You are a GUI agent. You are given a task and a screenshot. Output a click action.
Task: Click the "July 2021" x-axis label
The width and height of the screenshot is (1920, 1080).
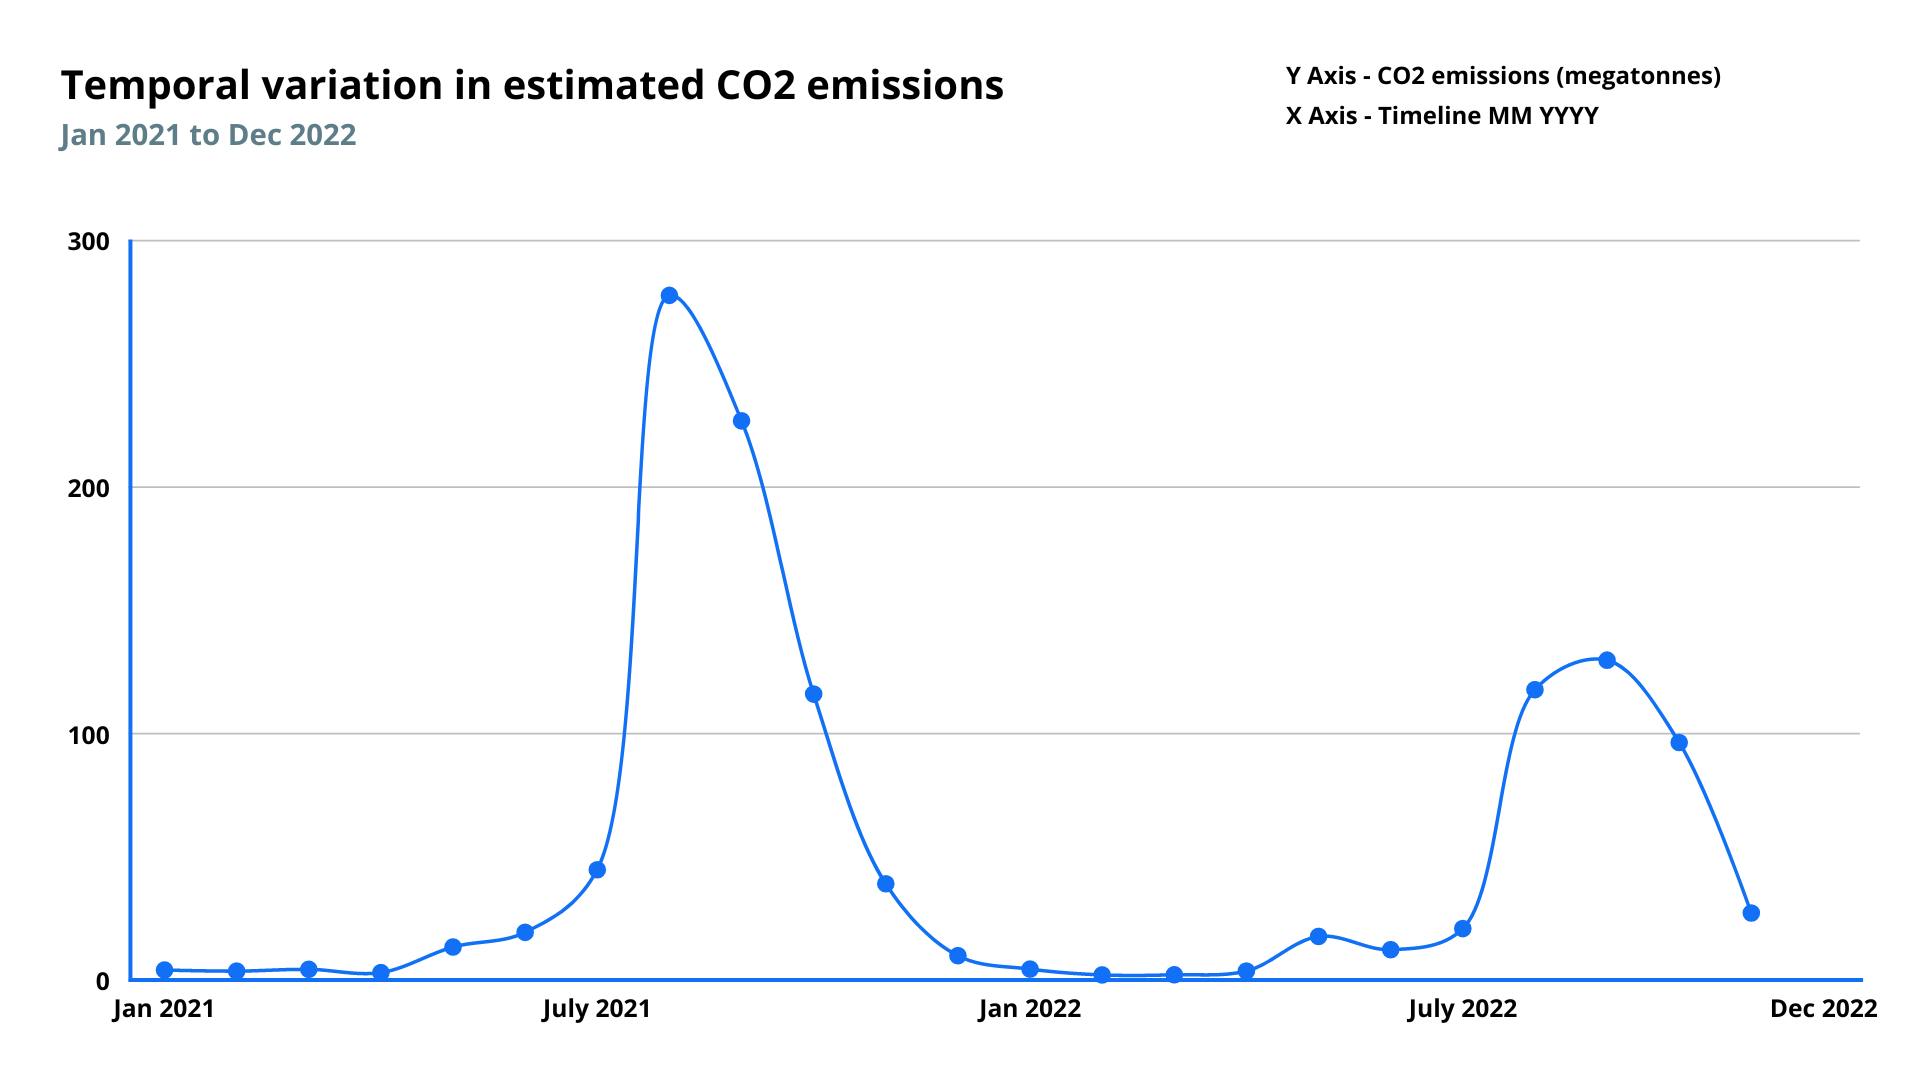[596, 1009]
